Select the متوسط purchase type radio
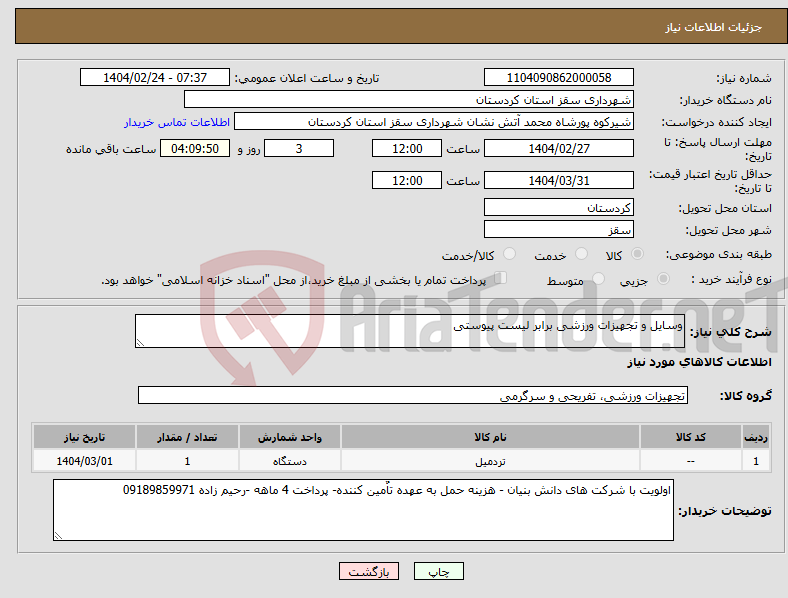Image resolution: width=788 pixels, height=598 pixels. pos(598,278)
